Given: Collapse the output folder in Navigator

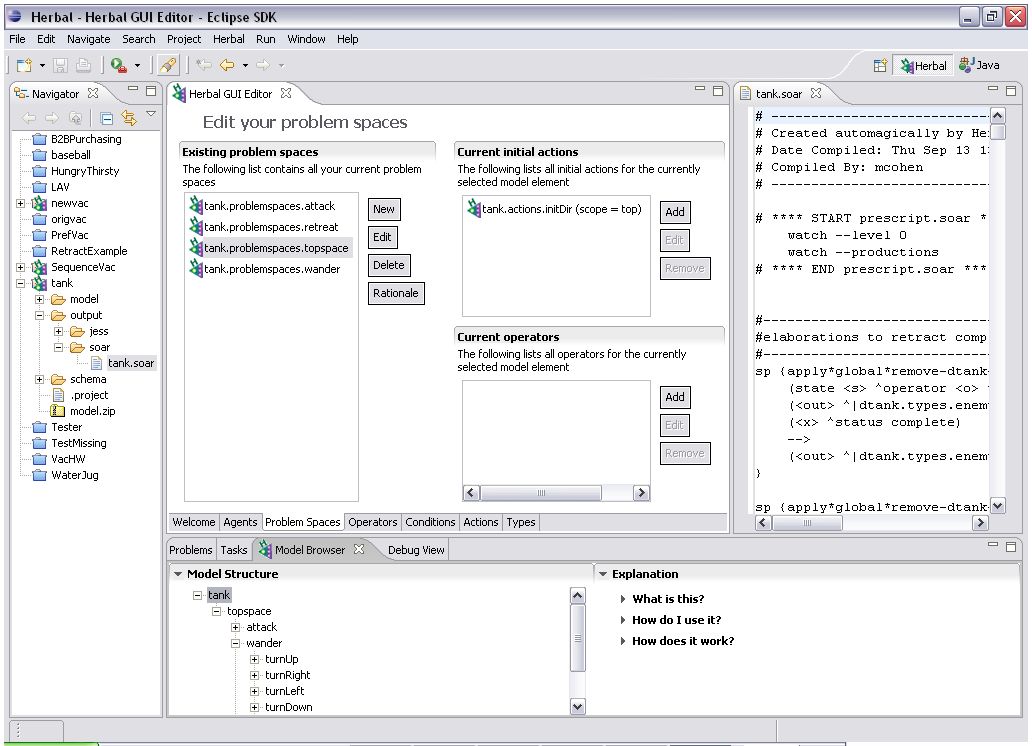Looking at the screenshot, I should click(x=39, y=315).
